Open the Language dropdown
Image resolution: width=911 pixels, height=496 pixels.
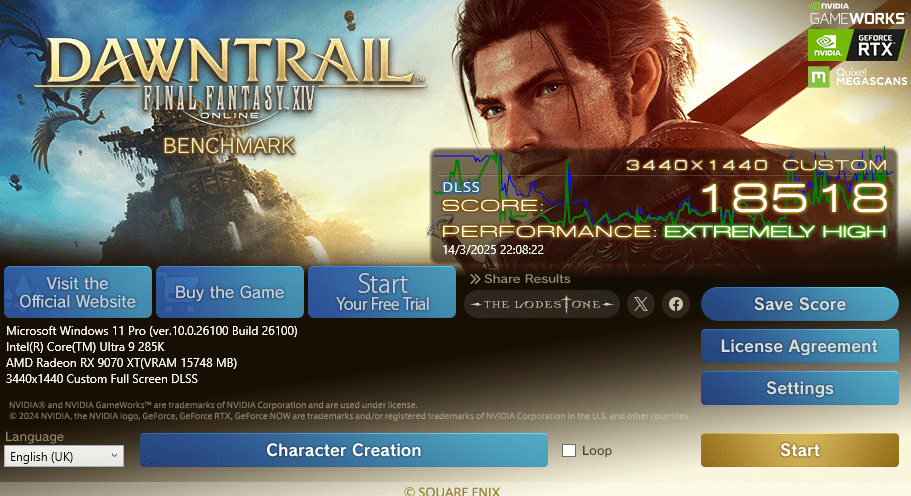pyautogui.click(x=64, y=456)
